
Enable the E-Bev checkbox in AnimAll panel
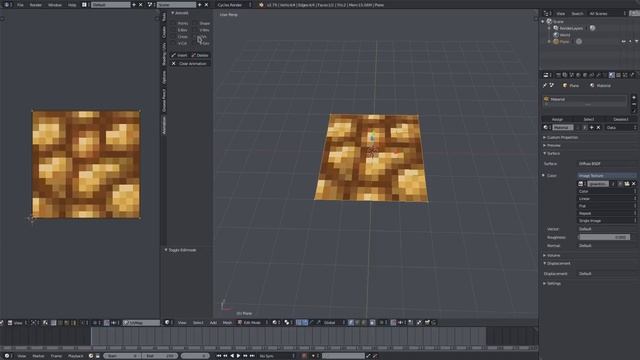pyautogui.click(x=173, y=30)
